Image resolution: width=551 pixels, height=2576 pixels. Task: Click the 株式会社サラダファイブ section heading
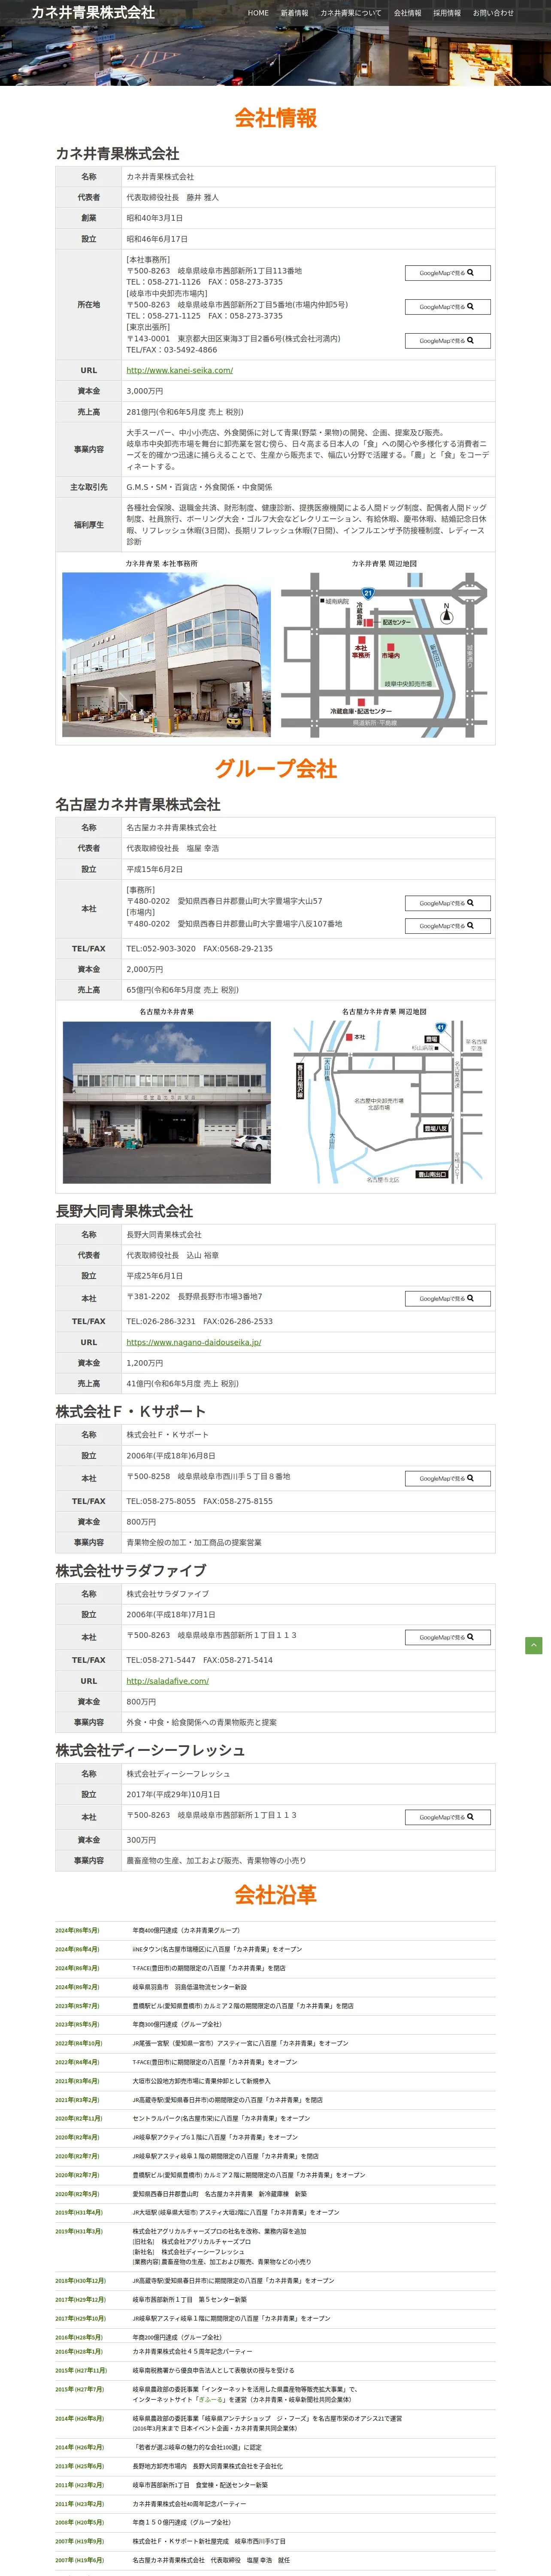point(131,1571)
